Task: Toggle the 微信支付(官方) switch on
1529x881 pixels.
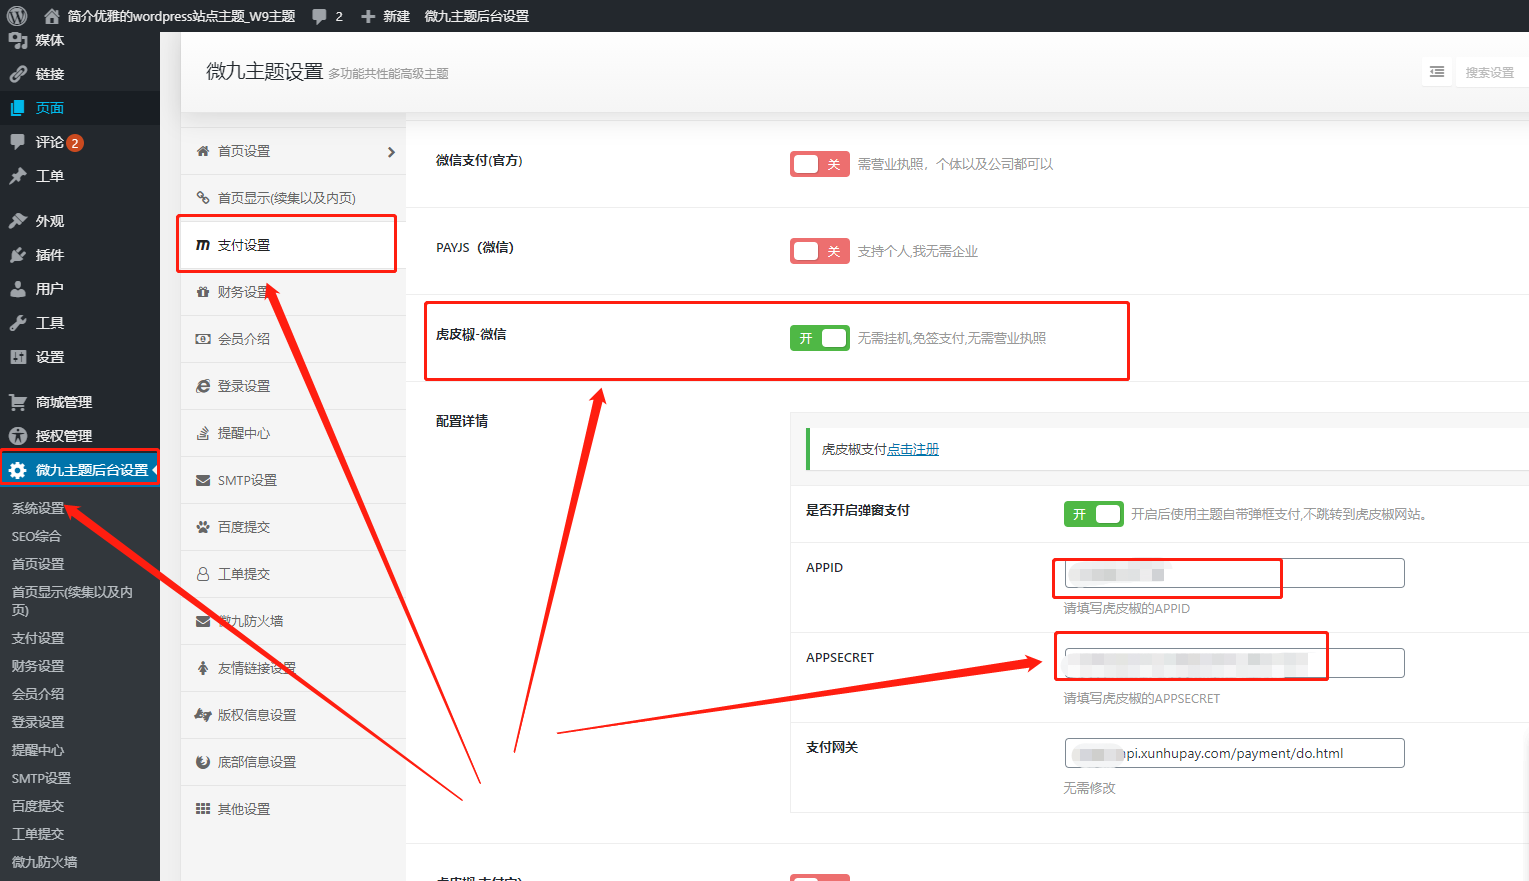Action: pos(820,164)
